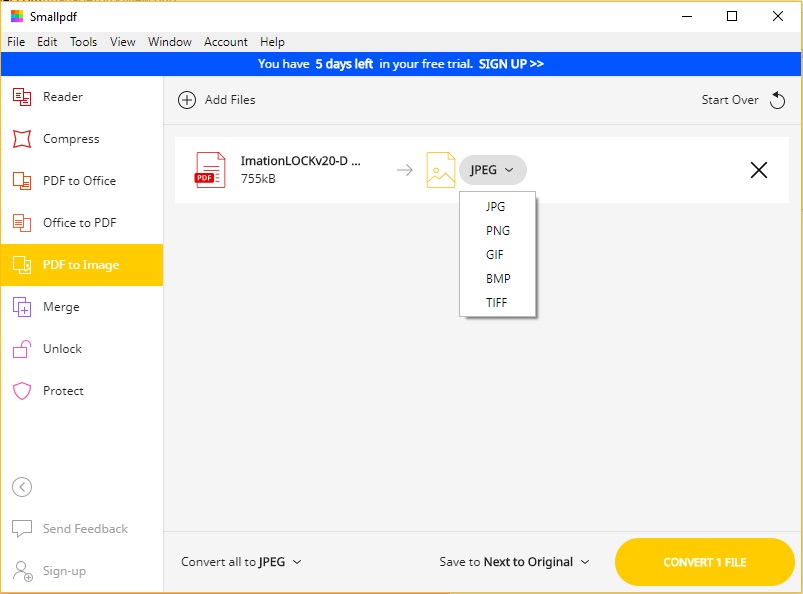The height and width of the screenshot is (594, 803).
Task: Click the Reader label in sidebar
Action: (62, 97)
